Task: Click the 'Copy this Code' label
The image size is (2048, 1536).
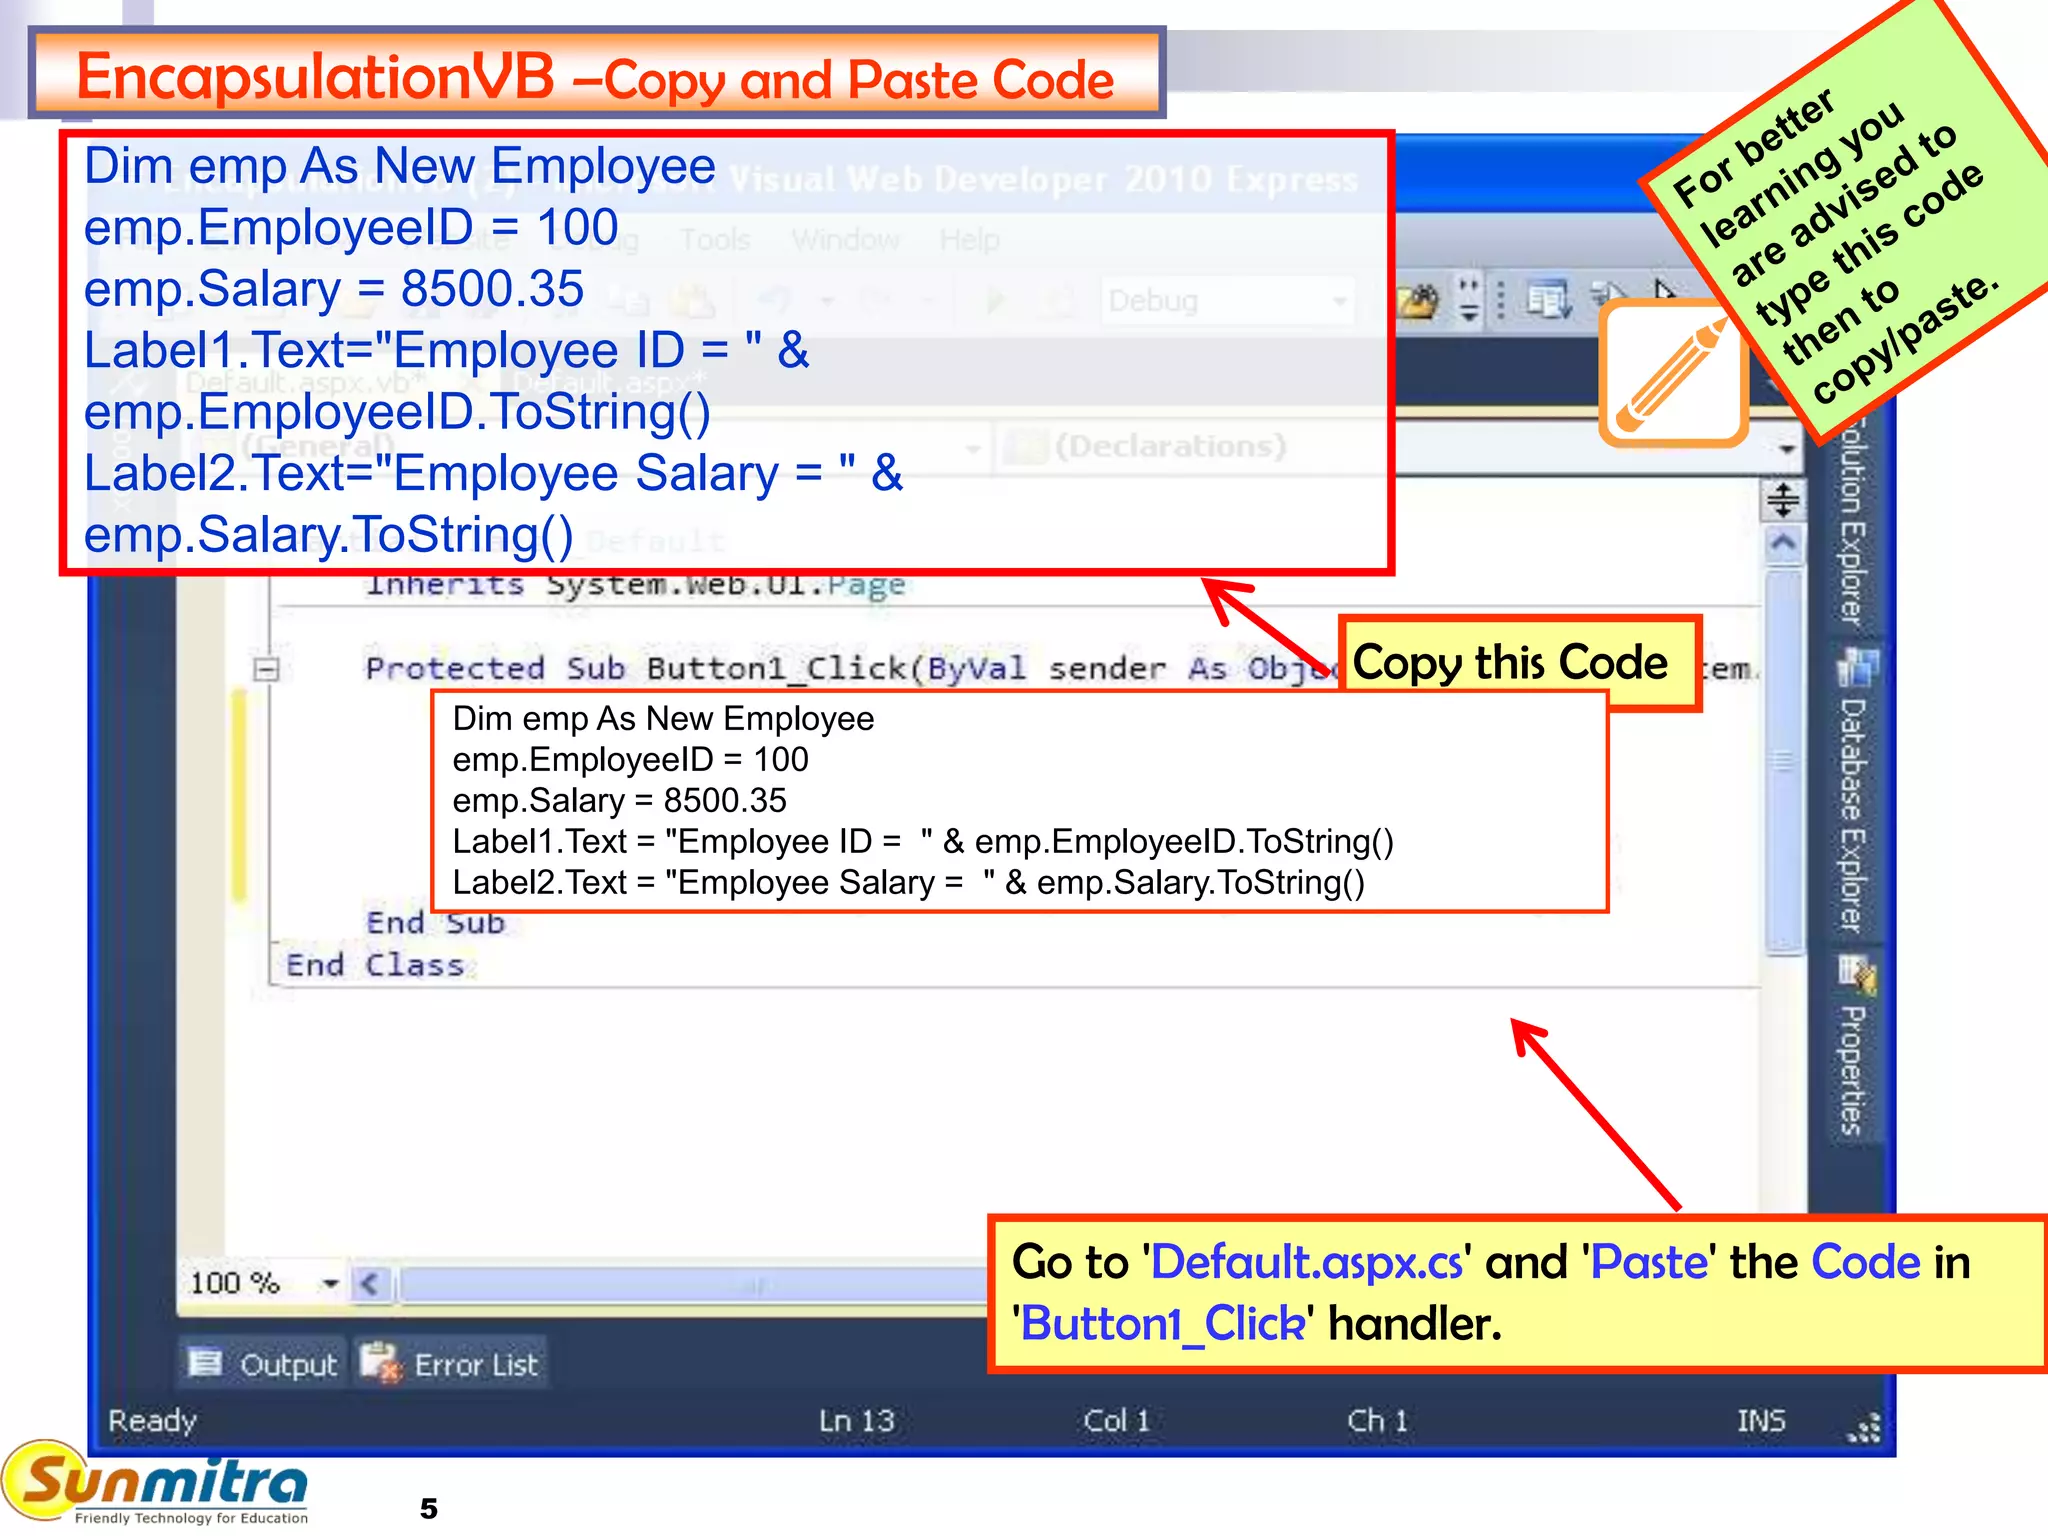Action: (1510, 663)
